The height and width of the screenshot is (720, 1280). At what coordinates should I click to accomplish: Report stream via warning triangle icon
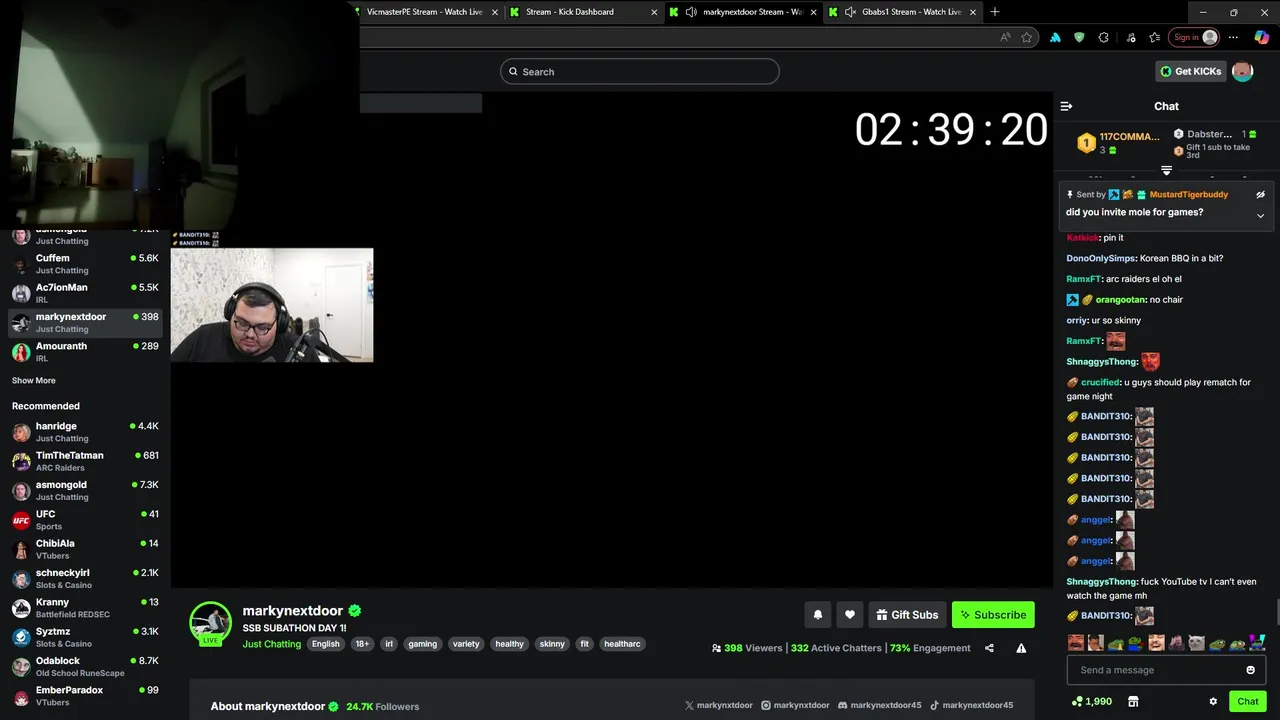point(1021,648)
